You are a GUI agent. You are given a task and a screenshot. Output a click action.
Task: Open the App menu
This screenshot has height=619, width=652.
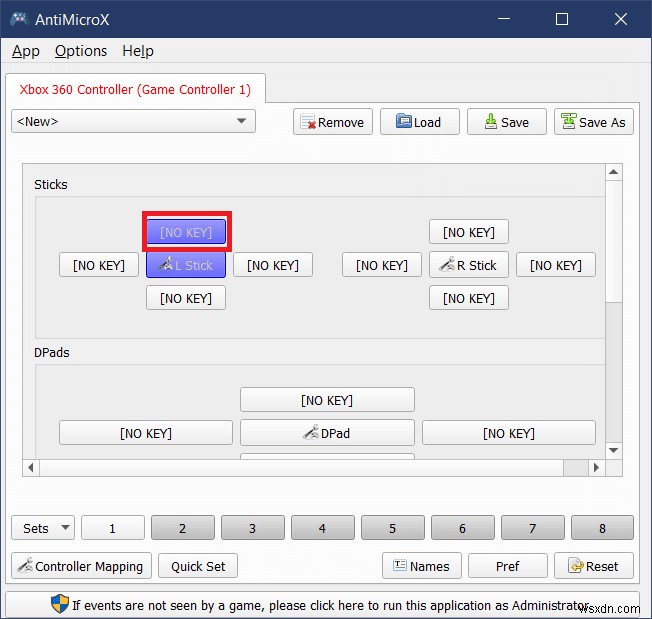[26, 51]
